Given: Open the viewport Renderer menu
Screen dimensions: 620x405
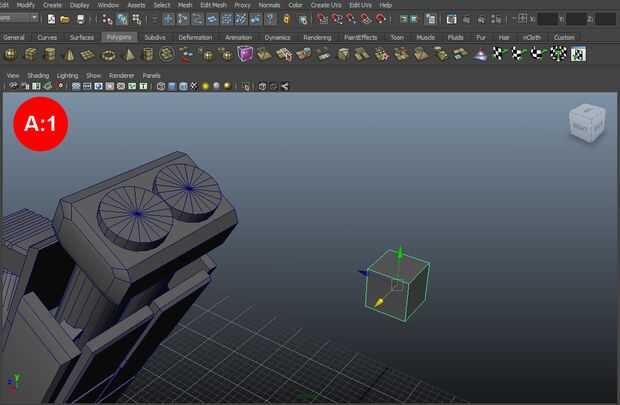Looking at the screenshot, I should (122, 75).
